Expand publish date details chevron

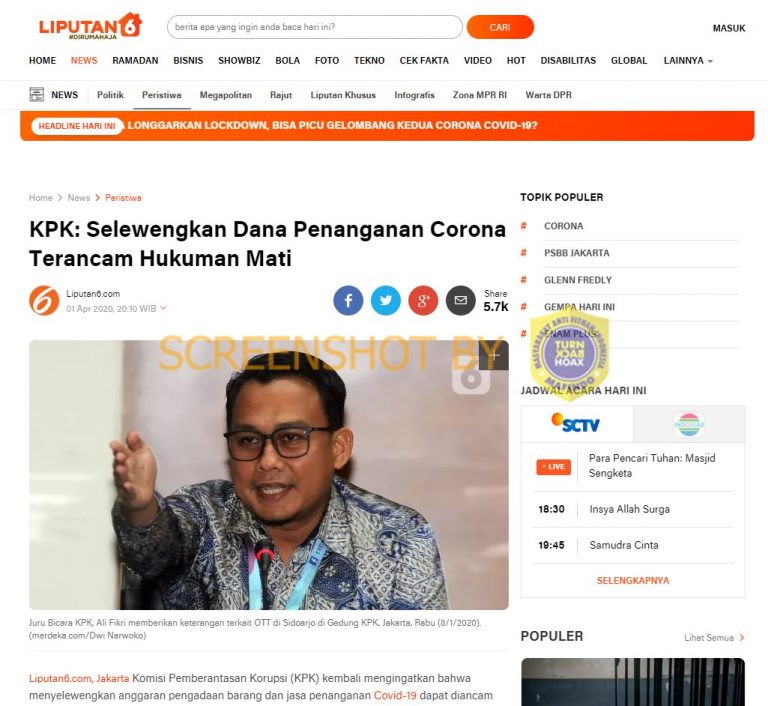164,308
